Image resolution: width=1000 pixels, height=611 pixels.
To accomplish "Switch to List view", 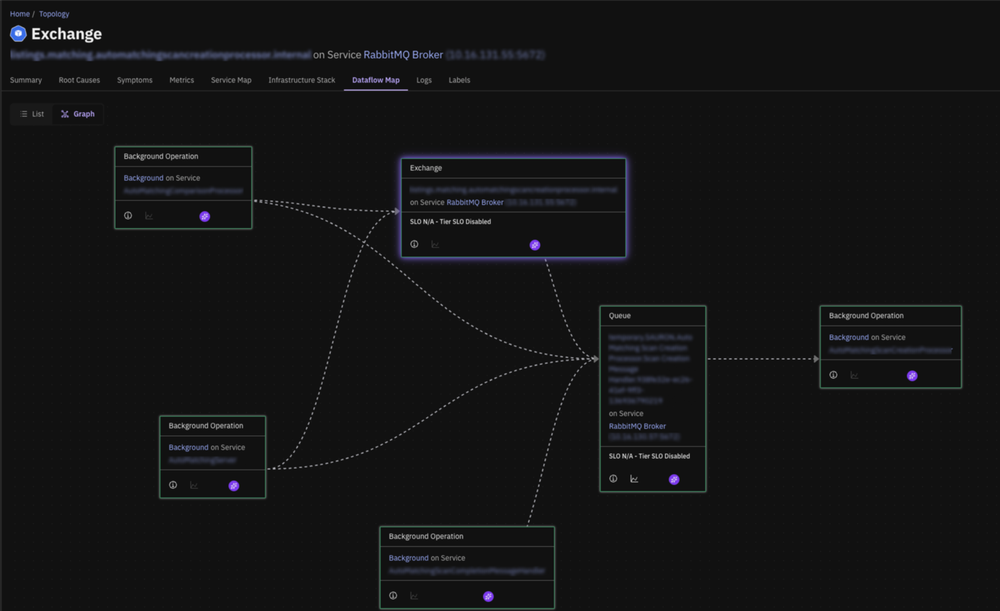I will pos(32,114).
